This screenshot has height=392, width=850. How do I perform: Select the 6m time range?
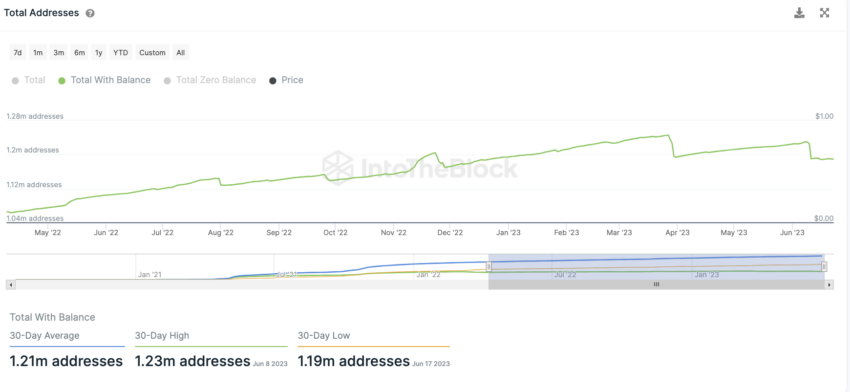point(80,53)
